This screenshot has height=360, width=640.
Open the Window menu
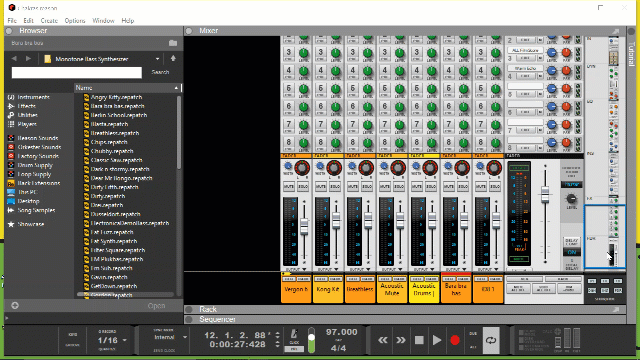[x=103, y=20]
